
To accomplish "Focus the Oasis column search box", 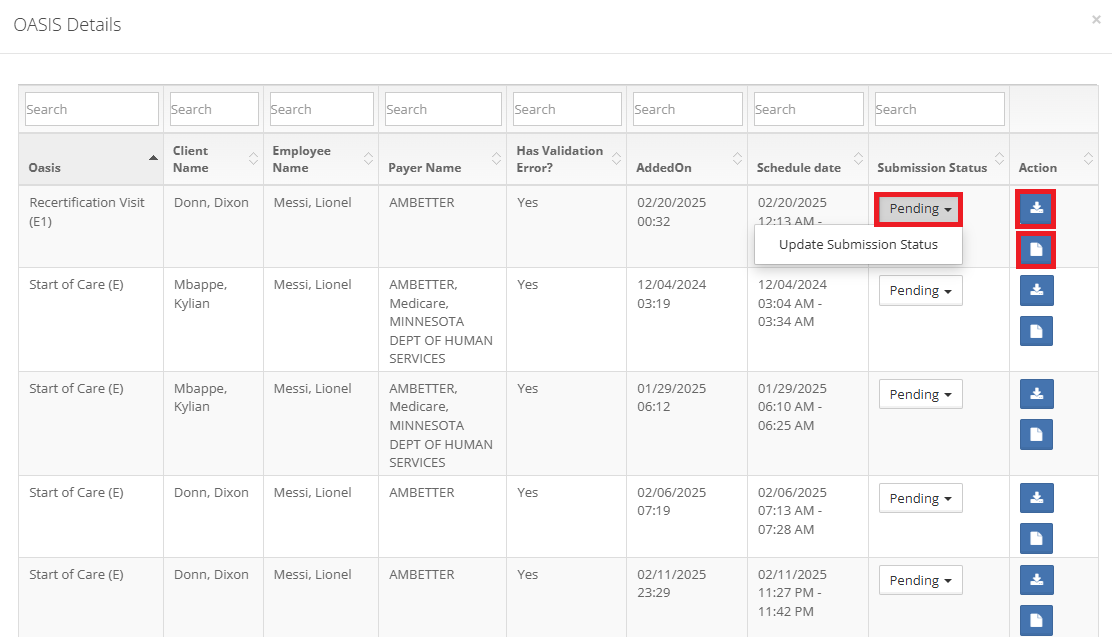I will 91,109.
